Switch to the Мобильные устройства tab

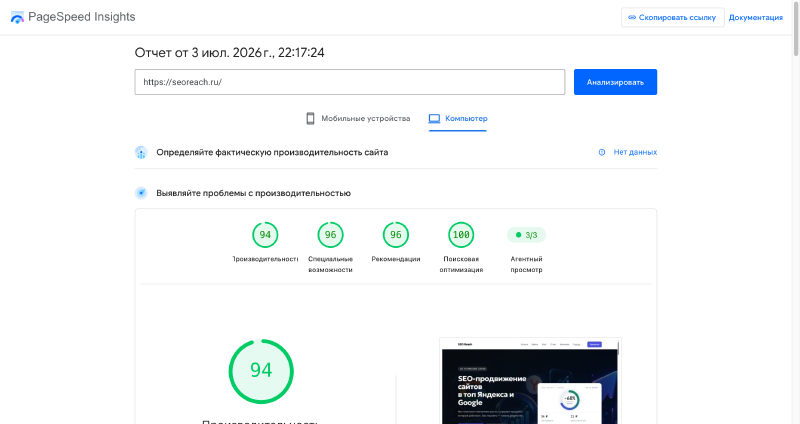pos(358,118)
